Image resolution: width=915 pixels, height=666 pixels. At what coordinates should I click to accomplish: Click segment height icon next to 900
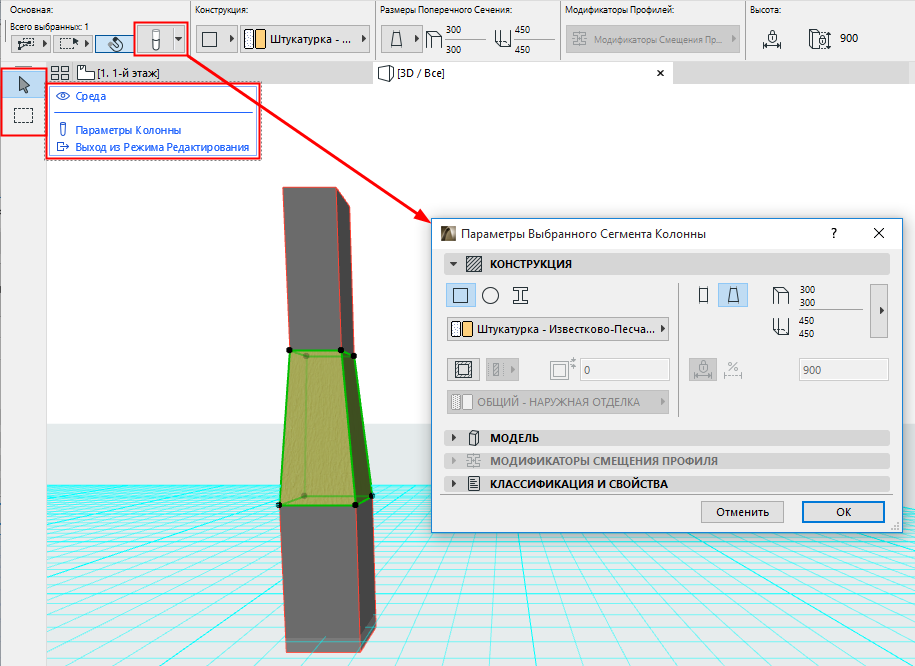tap(820, 40)
